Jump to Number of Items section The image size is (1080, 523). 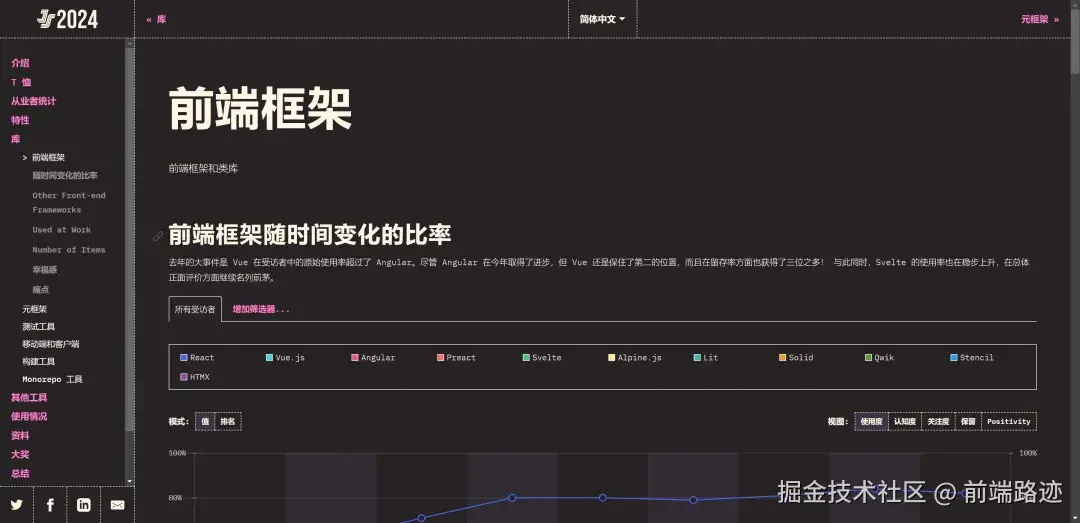[x=69, y=250]
